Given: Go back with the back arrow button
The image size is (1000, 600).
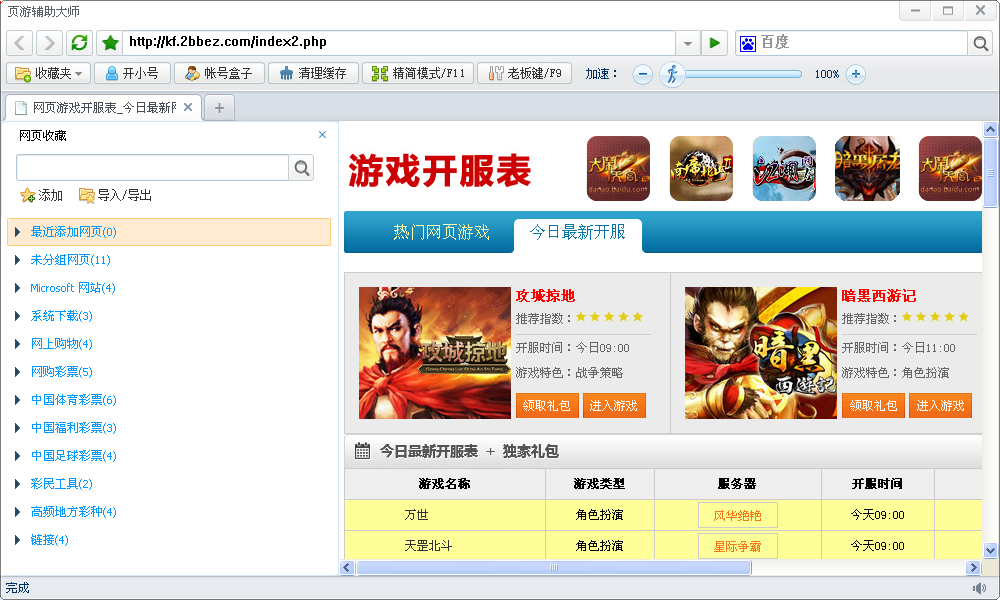Looking at the screenshot, I should pos(20,43).
